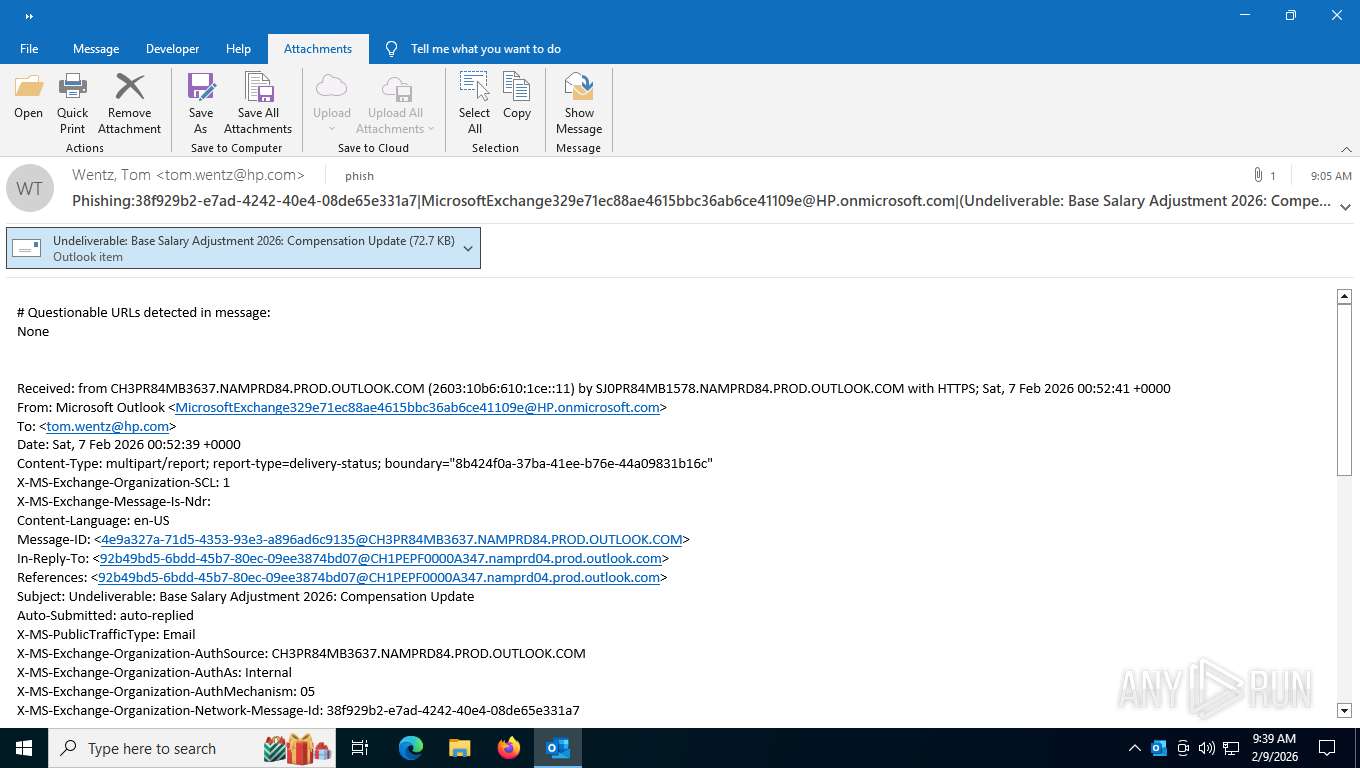Click the lightbulb Tell me icon
1360x768 pixels.
point(391,49)
